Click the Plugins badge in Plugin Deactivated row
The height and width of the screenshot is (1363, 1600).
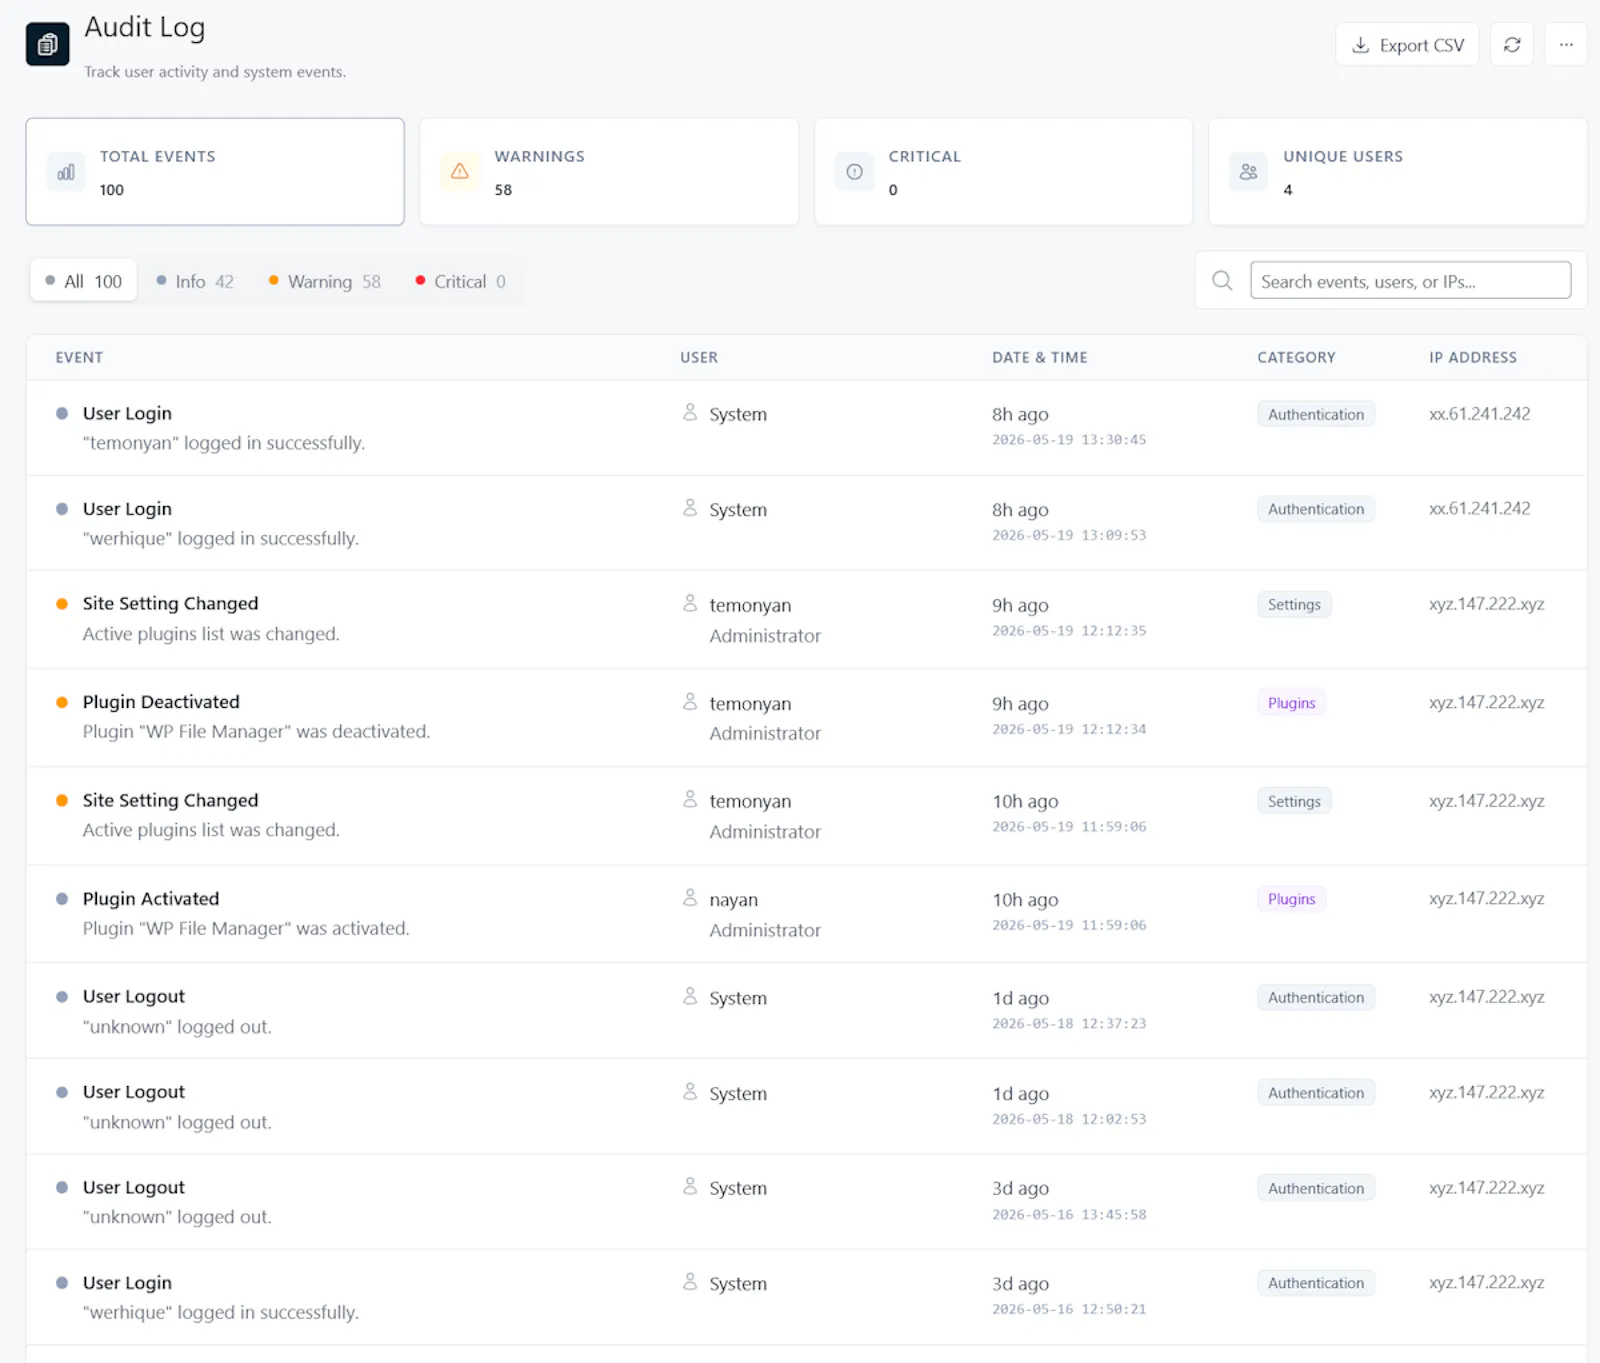(1291, 703)
